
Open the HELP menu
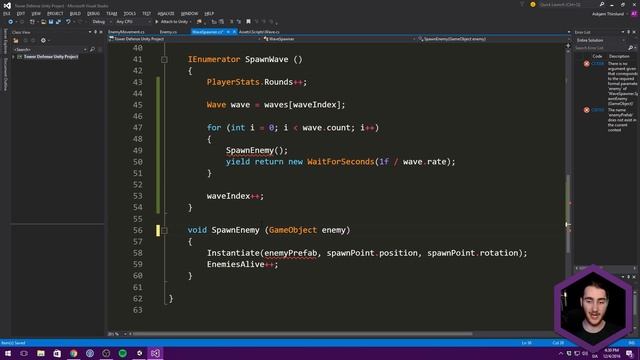[209, 13]
